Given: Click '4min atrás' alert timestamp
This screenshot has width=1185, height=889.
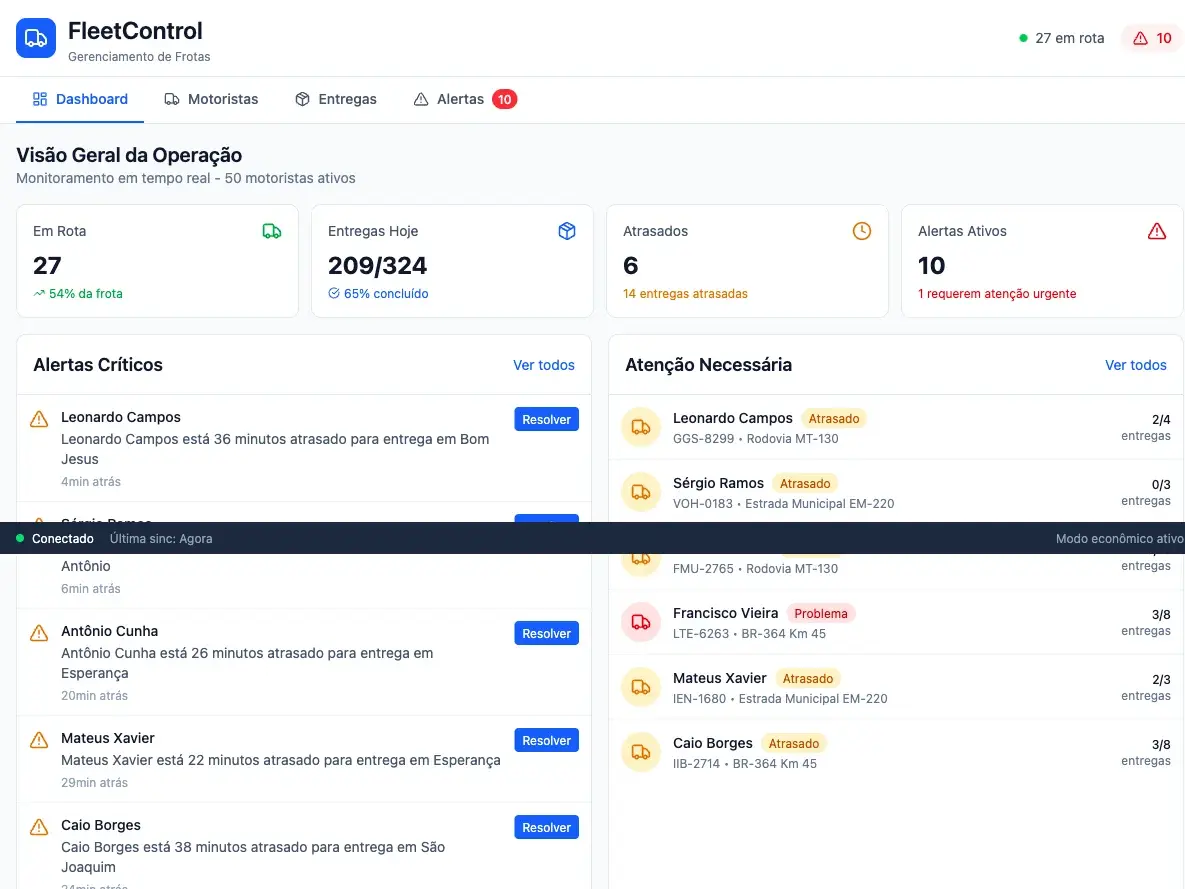Looking at the screenshot, I should pyautogui.click(x=91, y=482).
